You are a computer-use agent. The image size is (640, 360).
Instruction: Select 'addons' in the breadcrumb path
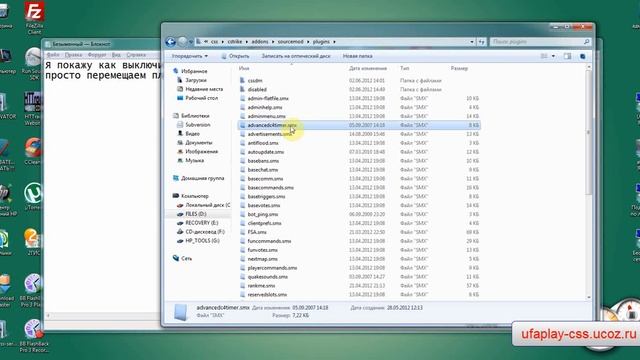[x=260, y=42]
